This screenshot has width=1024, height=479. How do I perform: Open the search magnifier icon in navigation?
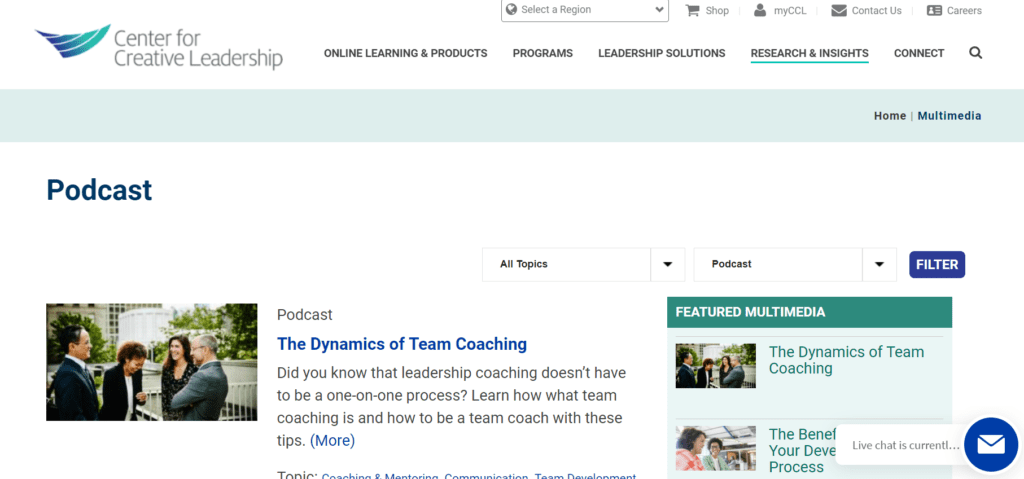click(975, 53)
